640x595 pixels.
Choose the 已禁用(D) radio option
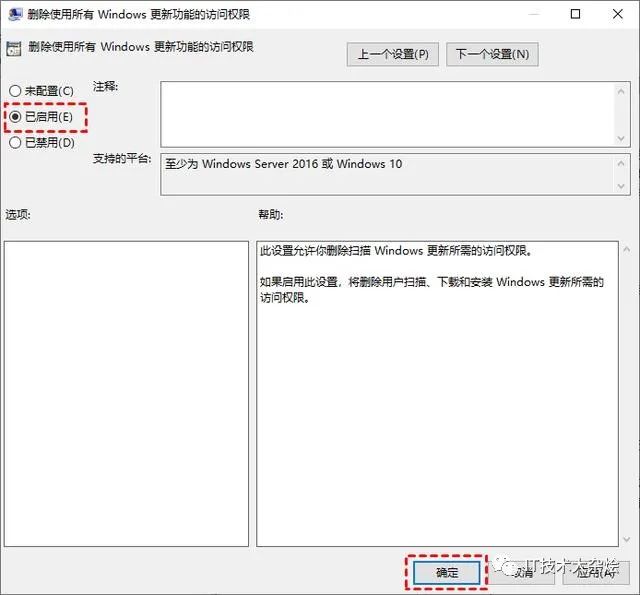(x=42, y=143)
